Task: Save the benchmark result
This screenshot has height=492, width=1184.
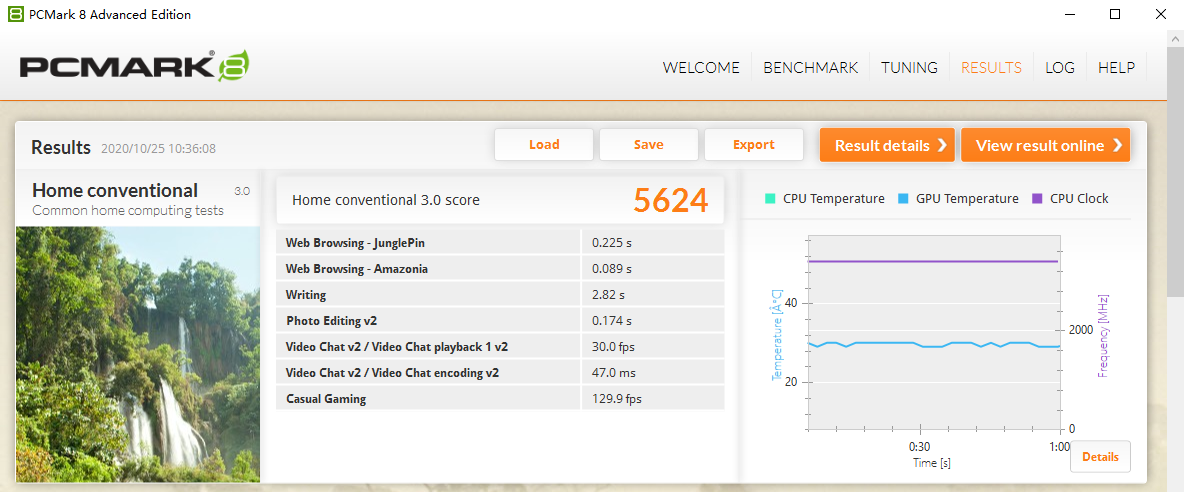Action: [648, 145]
